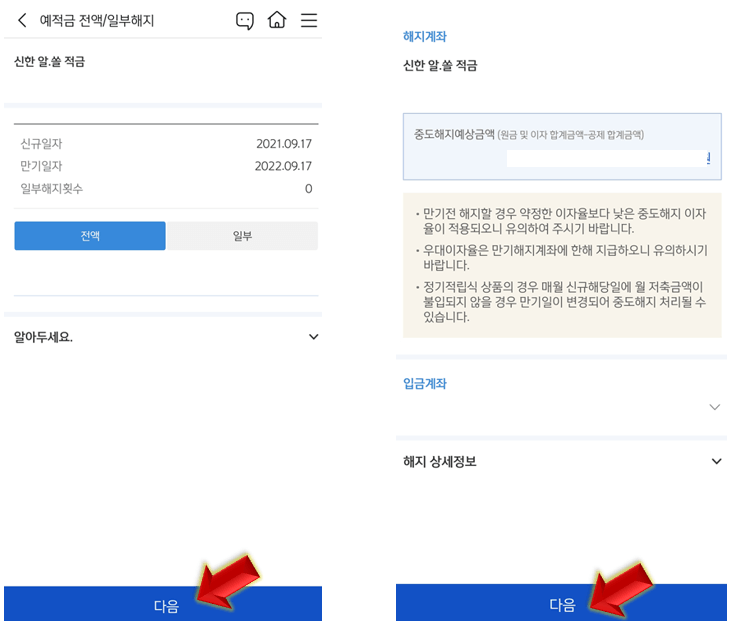Select the 신규일자 2021.09.17 value
Screen dimensions: 741x625
(x=284, y=144)
